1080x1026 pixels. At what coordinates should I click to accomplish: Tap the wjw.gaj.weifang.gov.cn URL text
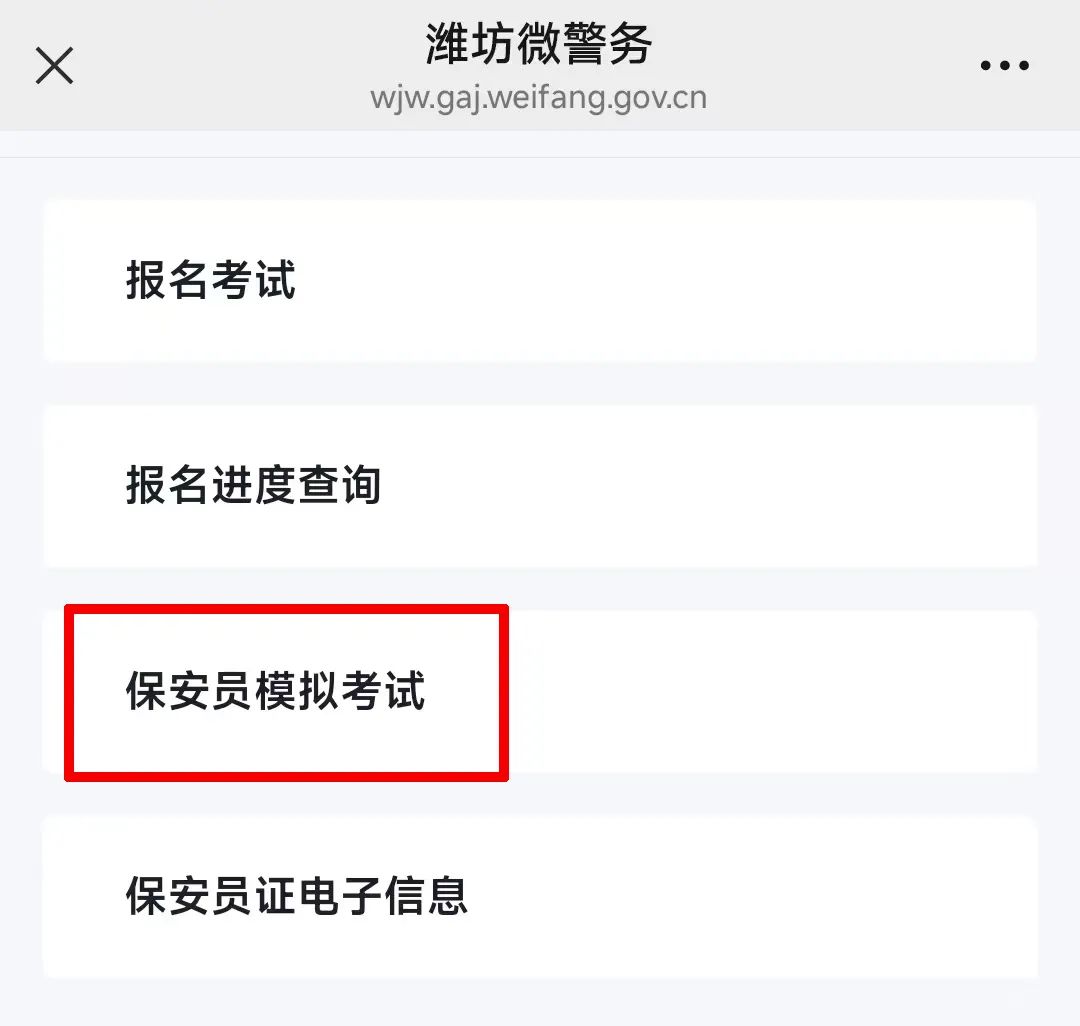coord(539,98)
